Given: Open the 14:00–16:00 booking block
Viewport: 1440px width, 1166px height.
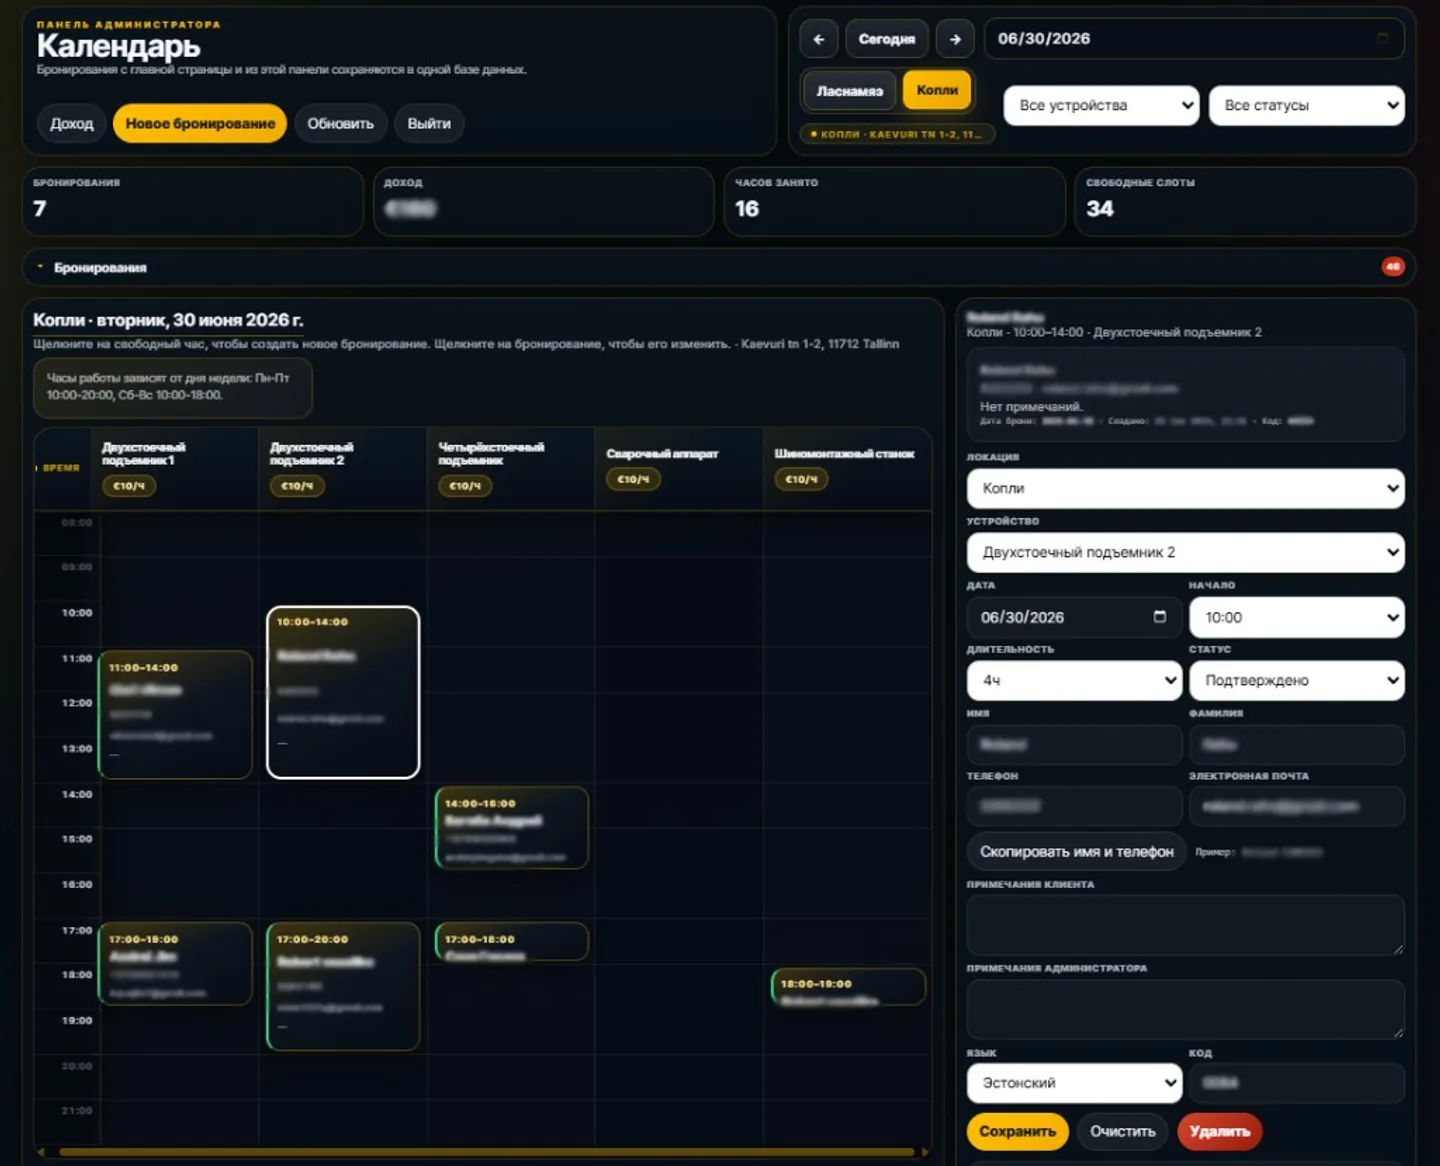Looking at the screenshot, I should coord(512,828).
